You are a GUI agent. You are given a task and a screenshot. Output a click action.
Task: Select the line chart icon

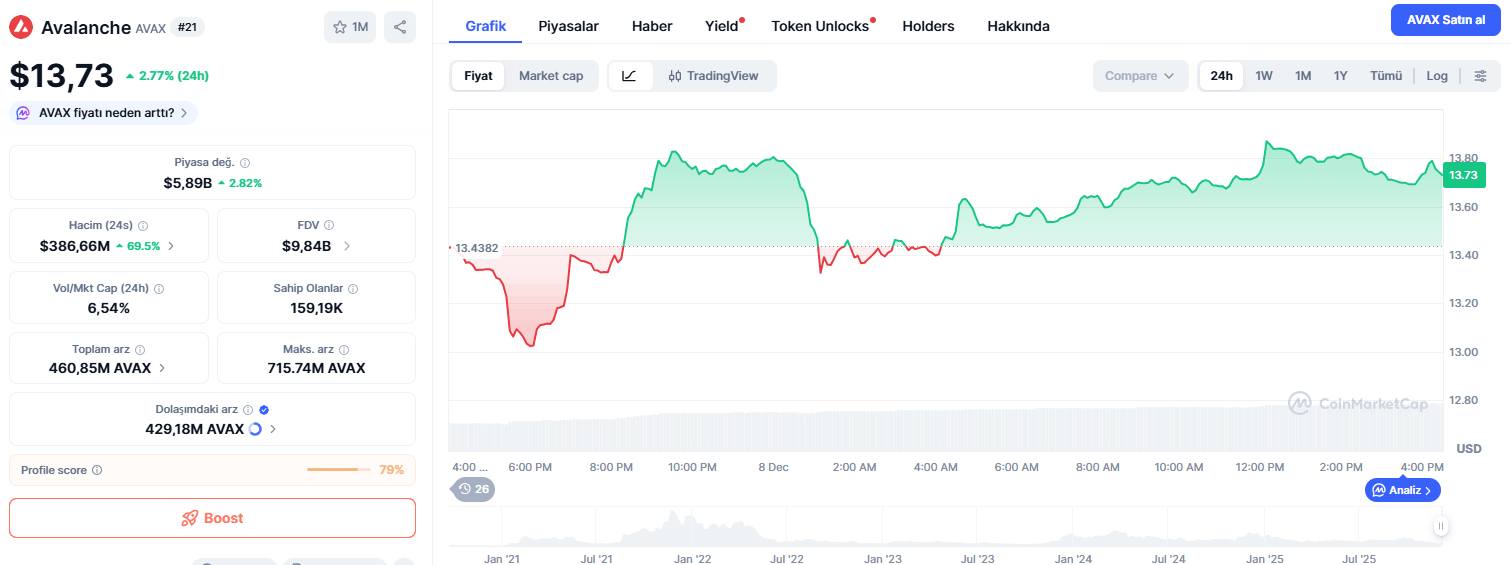[630, 76]
